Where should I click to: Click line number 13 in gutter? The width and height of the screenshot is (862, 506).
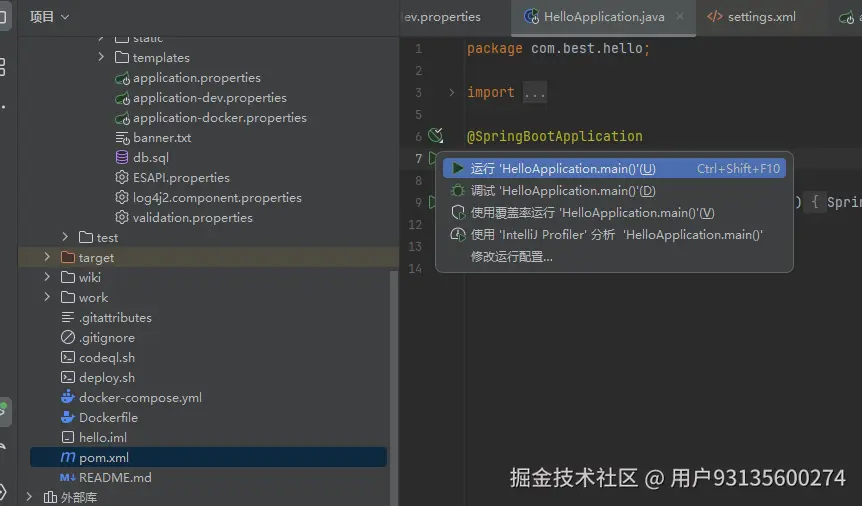(415, 246)
